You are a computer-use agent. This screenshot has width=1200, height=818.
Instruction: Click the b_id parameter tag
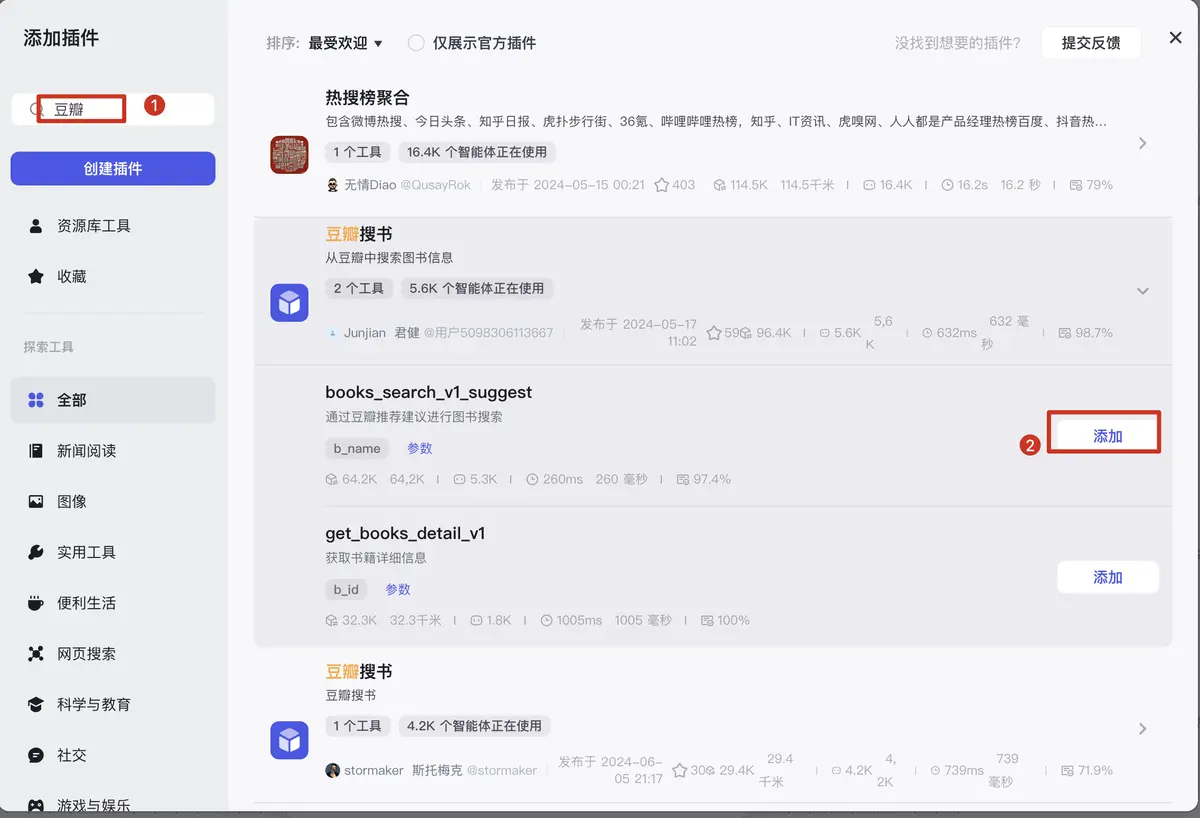tap(346, 589)
